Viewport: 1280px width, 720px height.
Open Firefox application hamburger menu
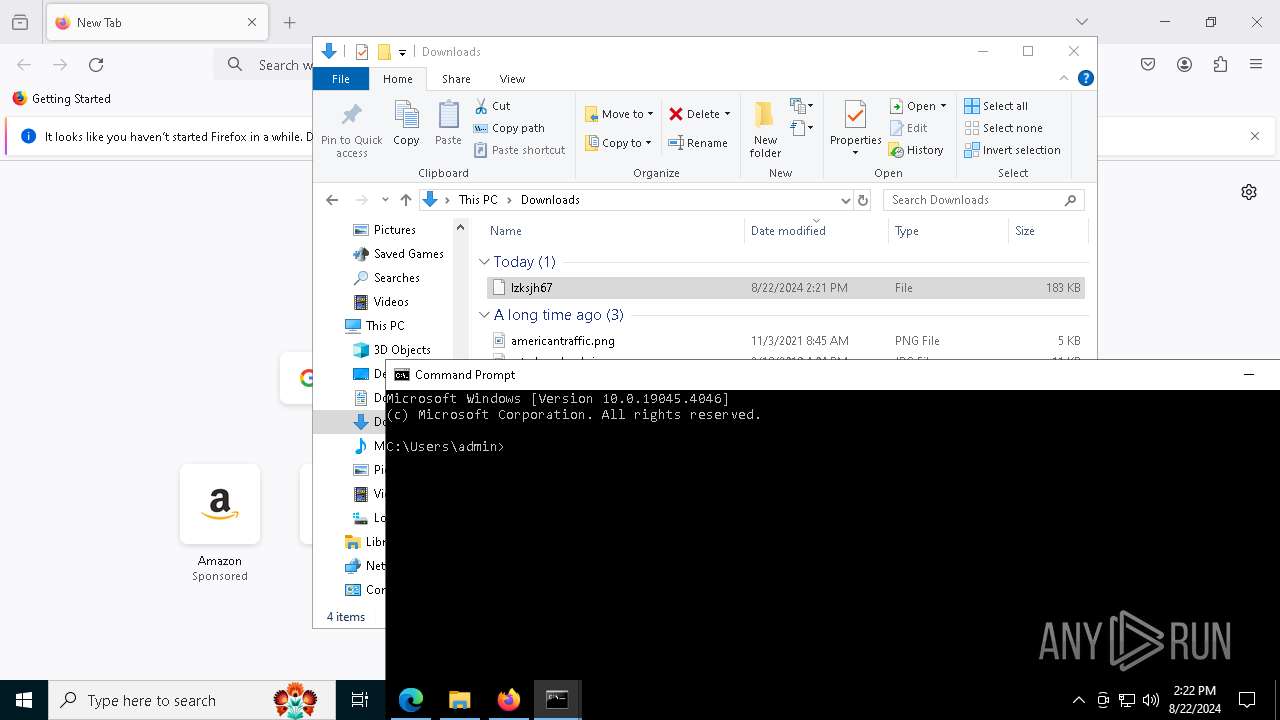pyautogui.click(x=1256, y=65)
